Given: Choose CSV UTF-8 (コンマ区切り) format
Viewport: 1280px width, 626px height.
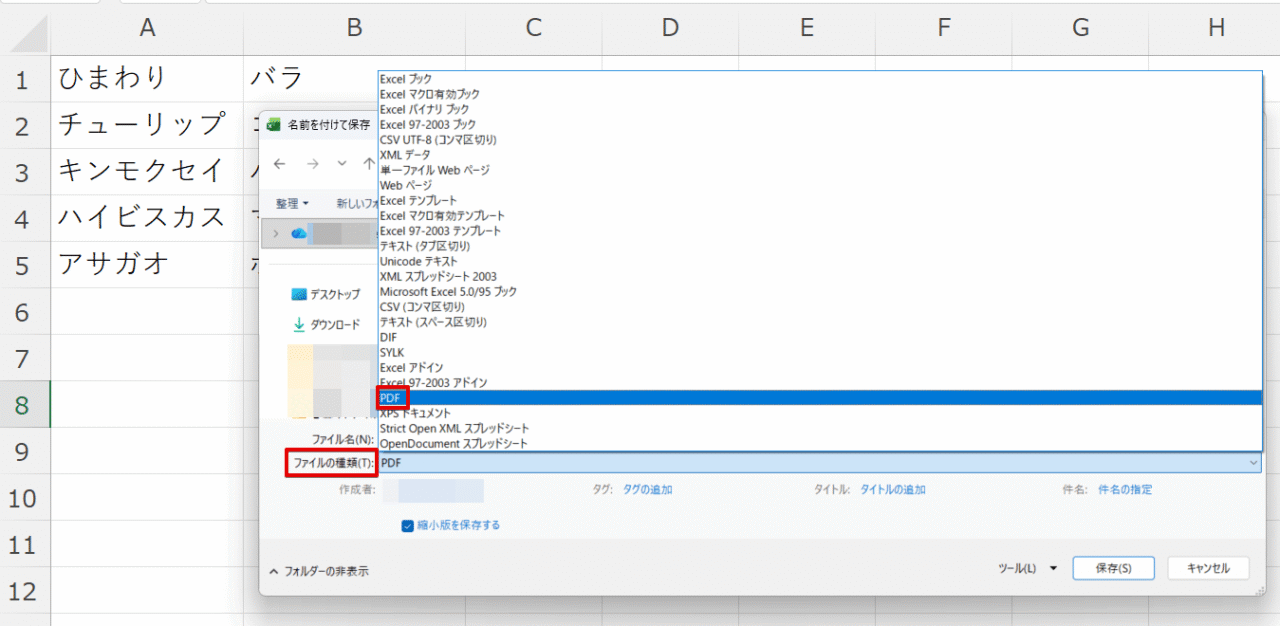Looking at the screenshot, I should tap(438, 140).
